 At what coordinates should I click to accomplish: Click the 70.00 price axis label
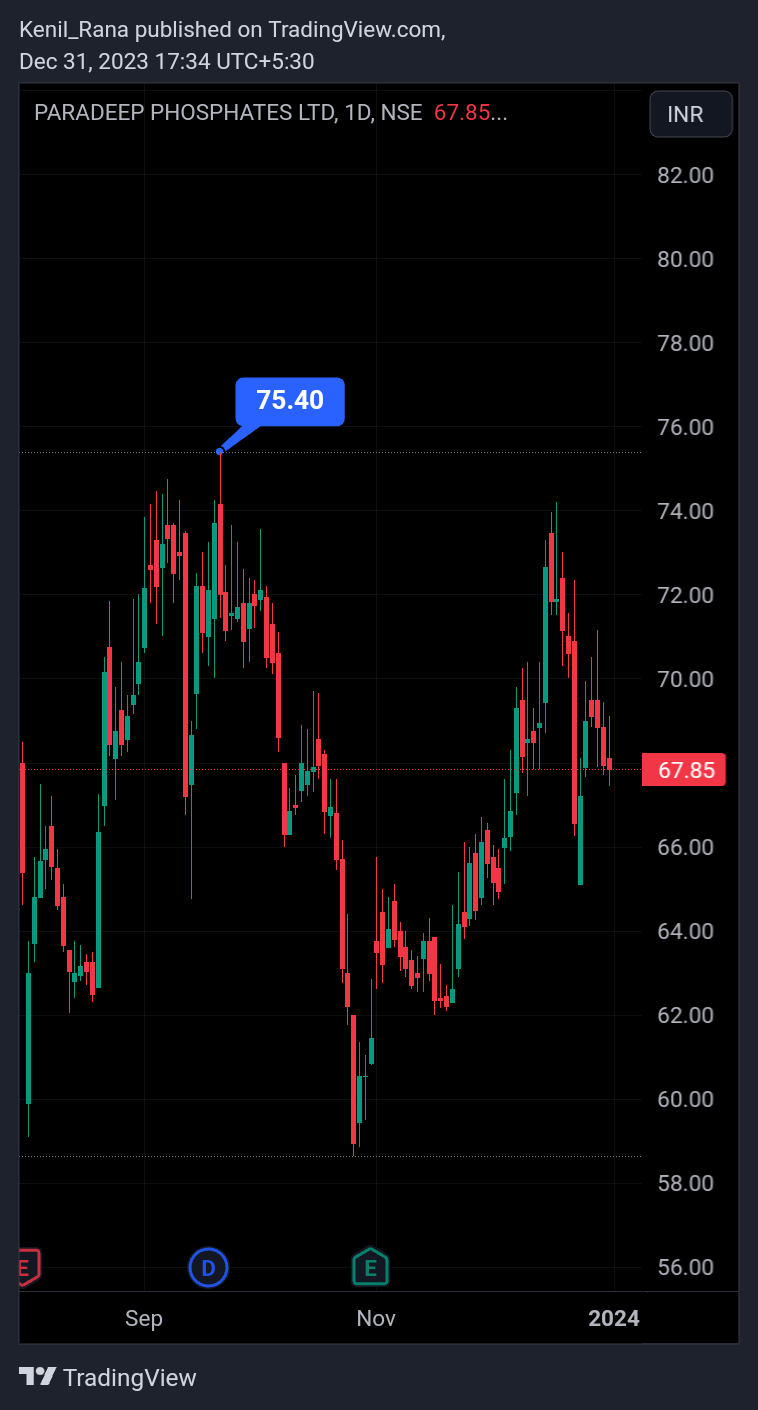tap(685, 679)
